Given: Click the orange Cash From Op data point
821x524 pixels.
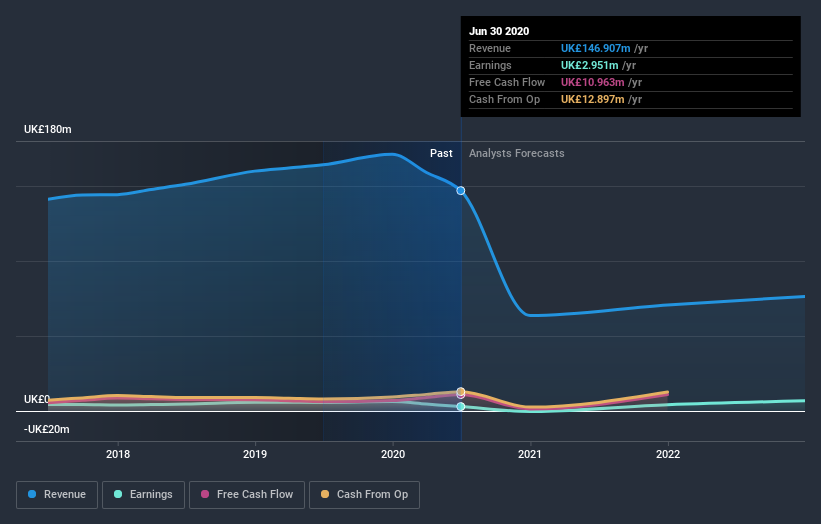Looking at the screenshot, I should pos(461,392).
